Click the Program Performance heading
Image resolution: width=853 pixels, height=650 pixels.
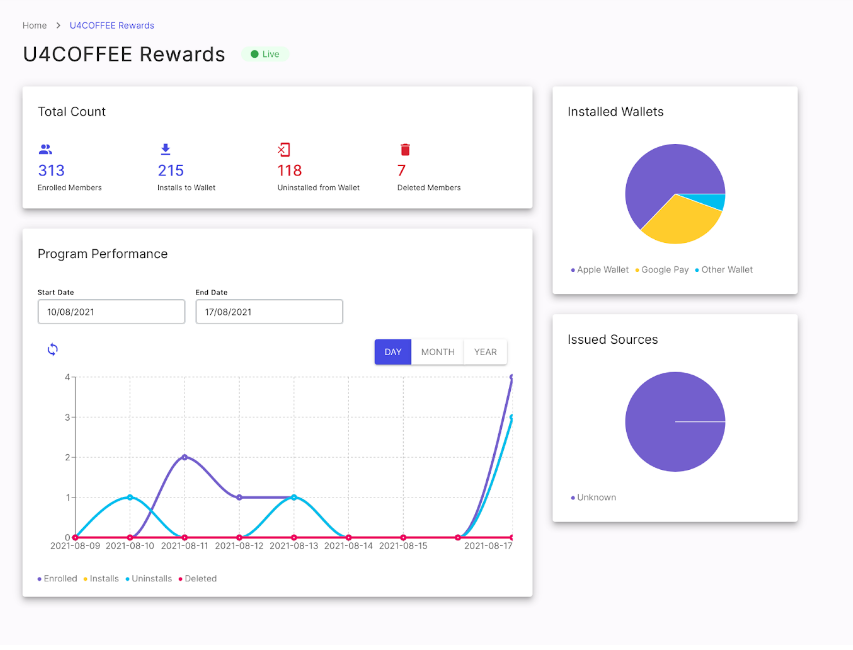(102, 254)
